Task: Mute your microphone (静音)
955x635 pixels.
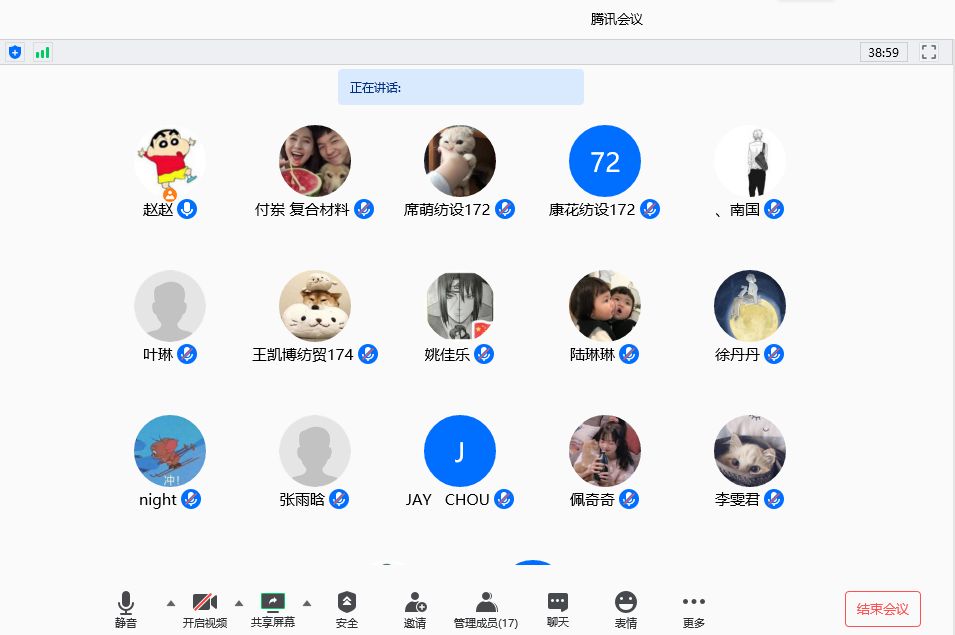Action: [x=126, y=608]
